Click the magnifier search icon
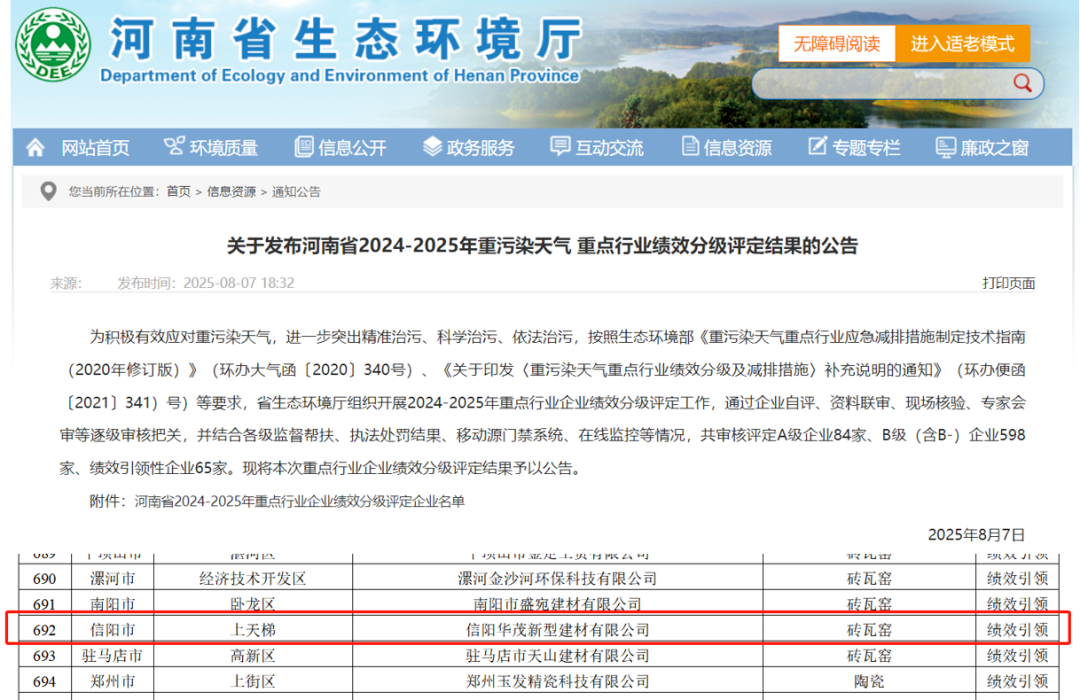Viewport: 1080px width, 700px height. click(x=1022, y=84)
